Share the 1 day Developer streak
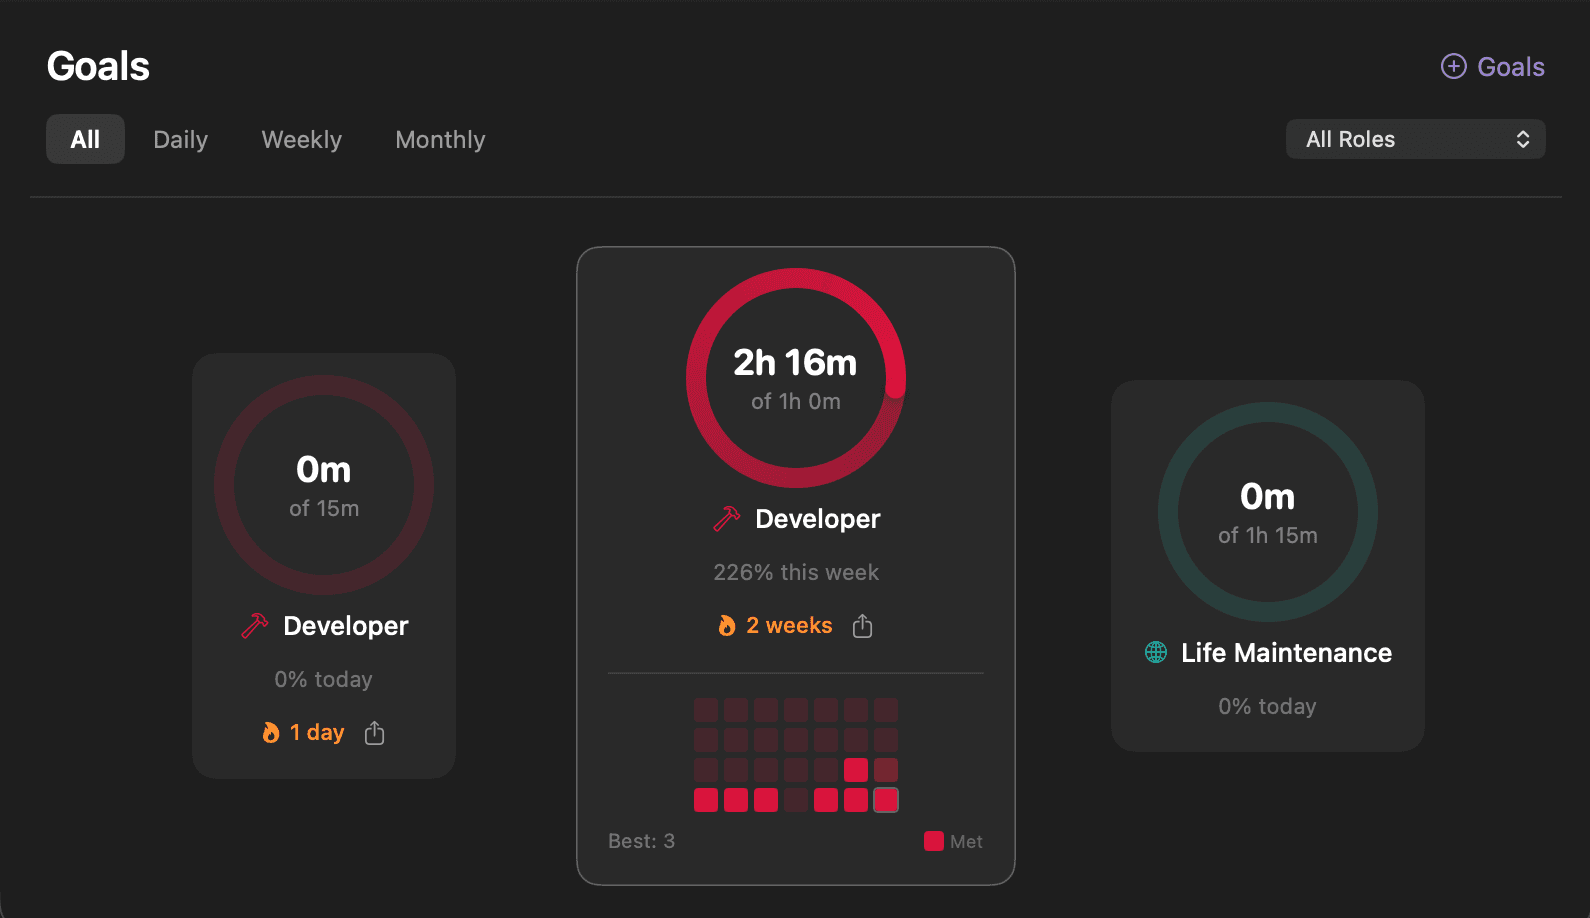This screenshot has width=1590, height=918. 374,733
